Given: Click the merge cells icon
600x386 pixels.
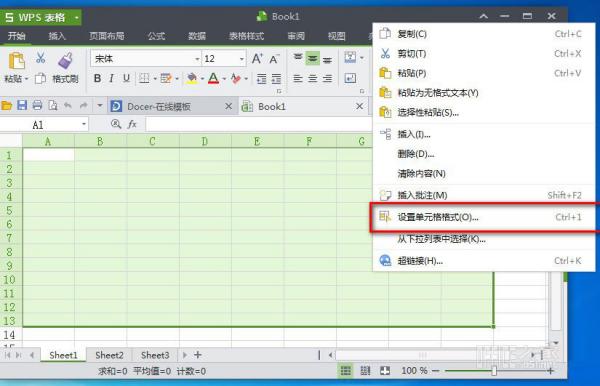Looking at the screenshot, I should (x=350, y=57).
